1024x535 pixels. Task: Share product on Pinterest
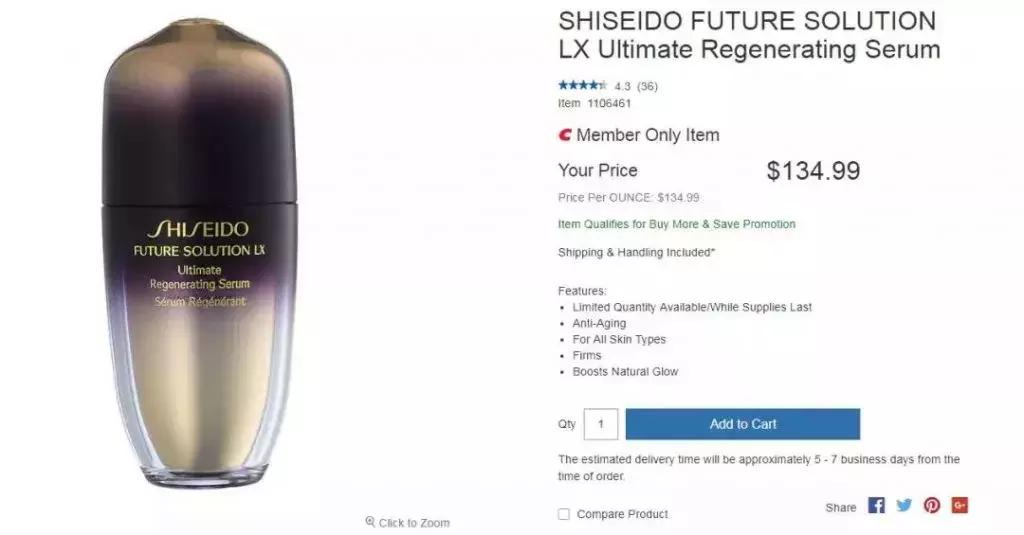coord(932,506)
